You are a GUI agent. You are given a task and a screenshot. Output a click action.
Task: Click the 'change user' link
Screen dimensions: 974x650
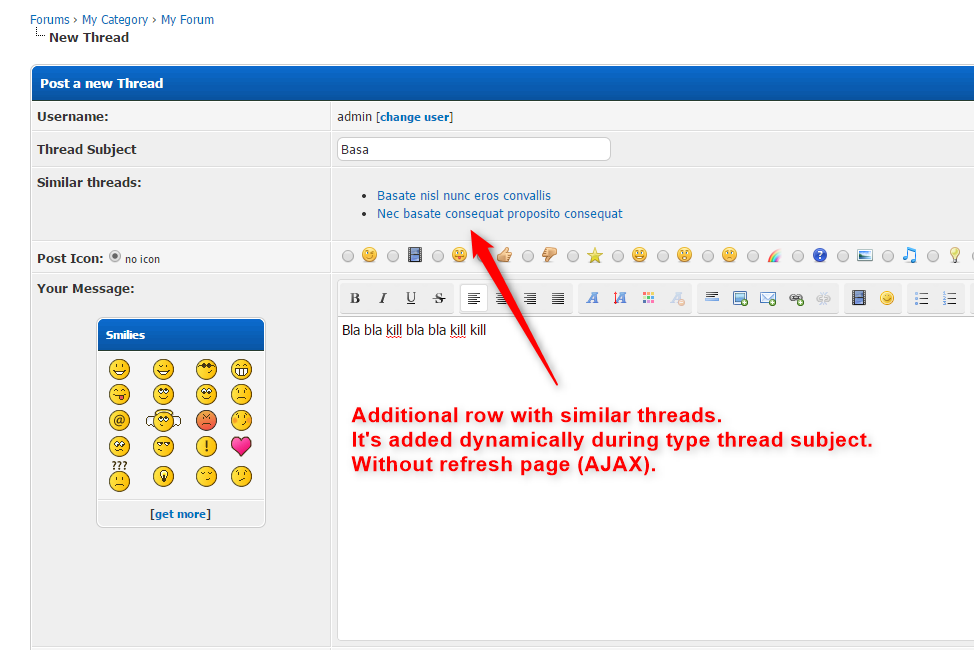coord(414,117)
